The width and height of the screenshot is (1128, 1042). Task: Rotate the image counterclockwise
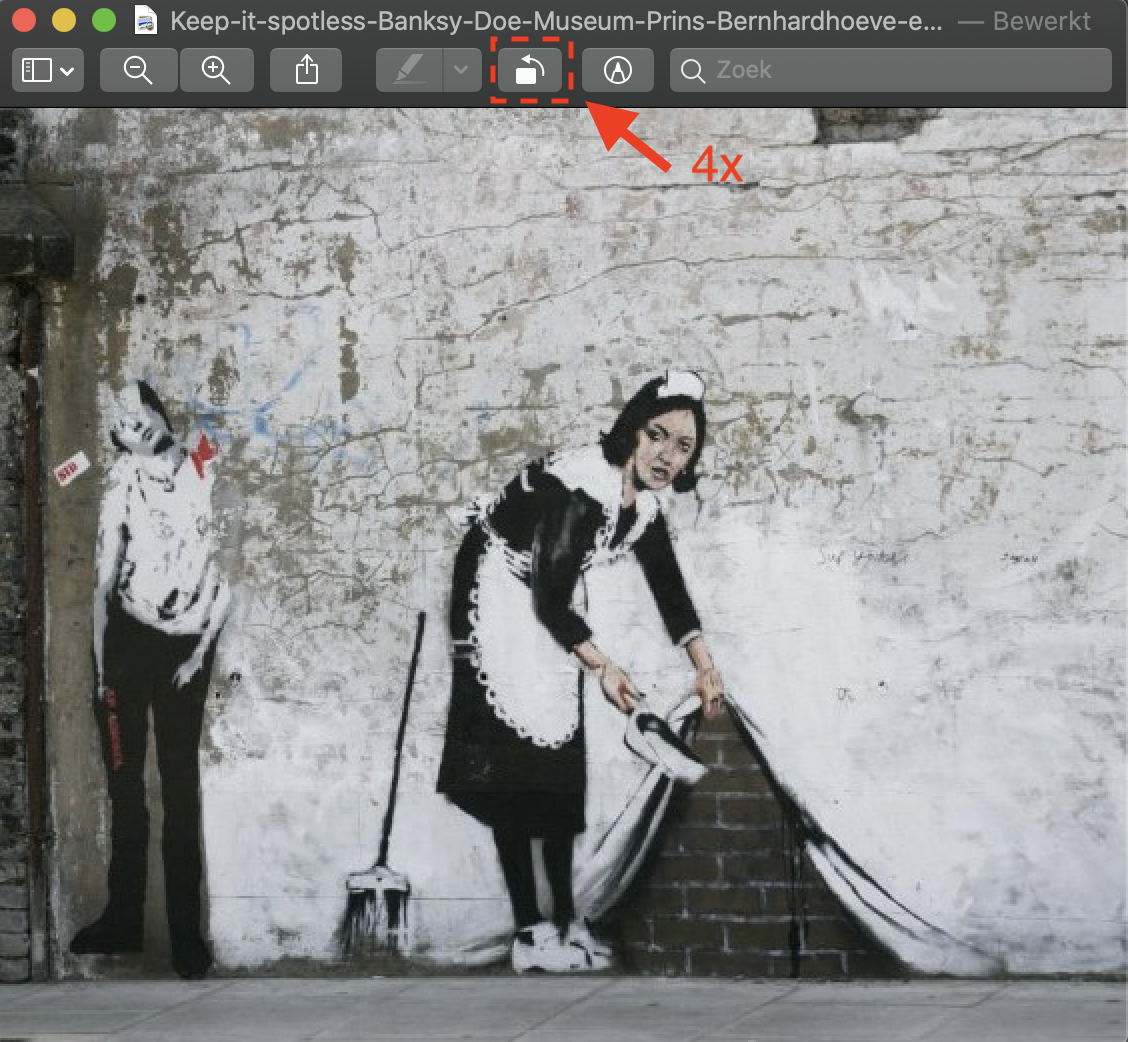530,71
